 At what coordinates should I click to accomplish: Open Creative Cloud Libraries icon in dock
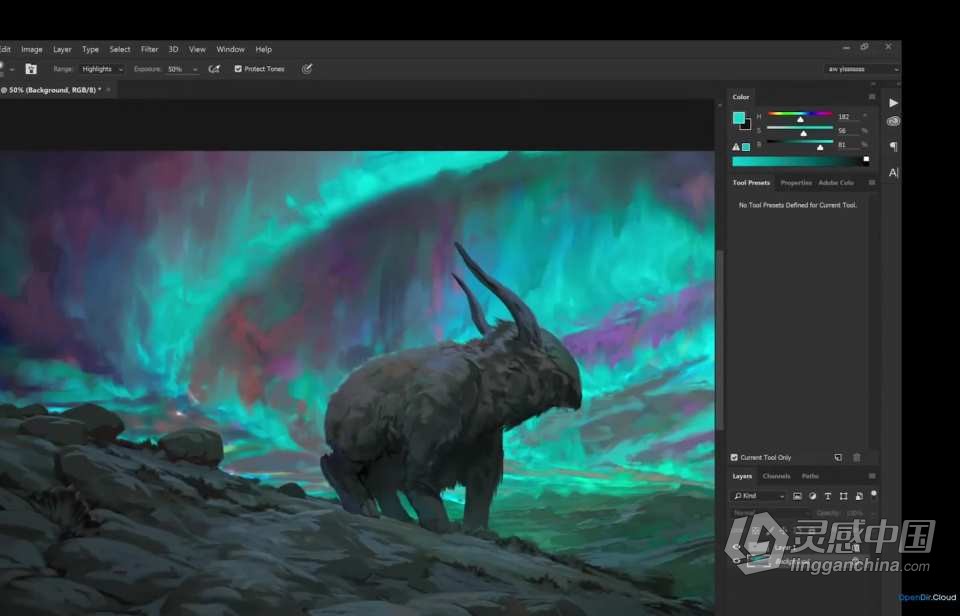(x=893, y=121)
